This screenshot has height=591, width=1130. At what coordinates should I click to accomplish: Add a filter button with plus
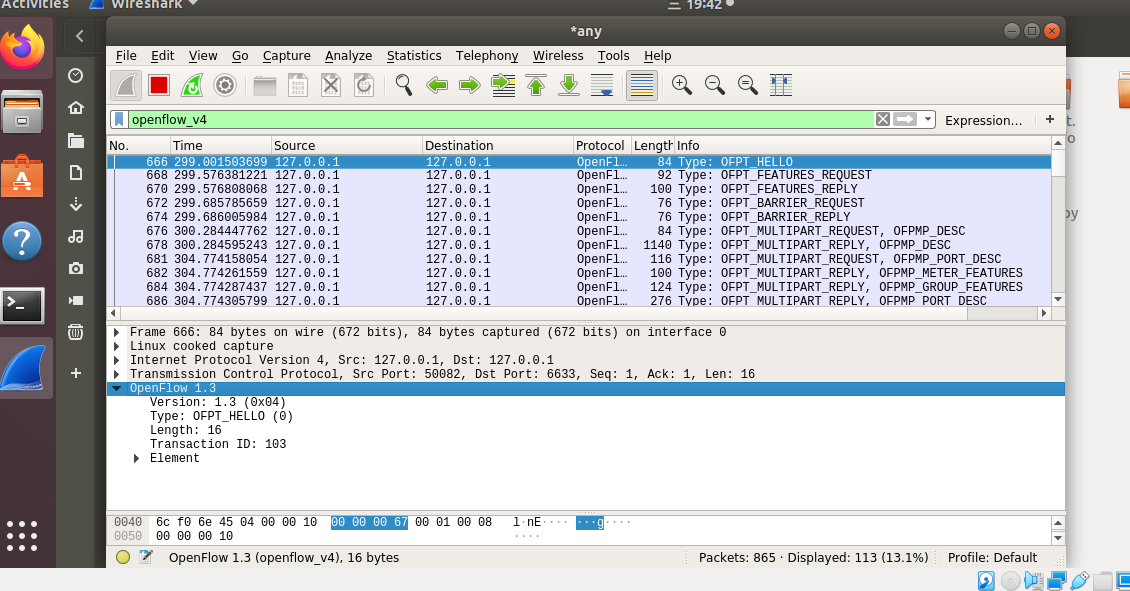1049,120
